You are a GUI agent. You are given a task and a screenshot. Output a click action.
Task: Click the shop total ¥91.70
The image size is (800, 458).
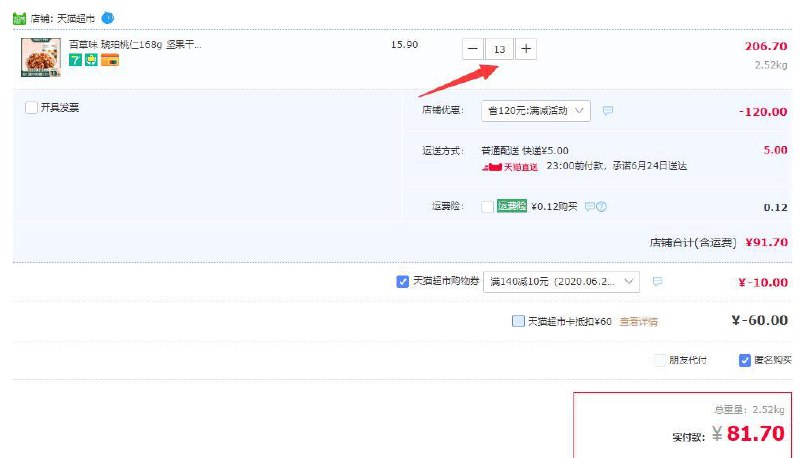coord(766,242)
